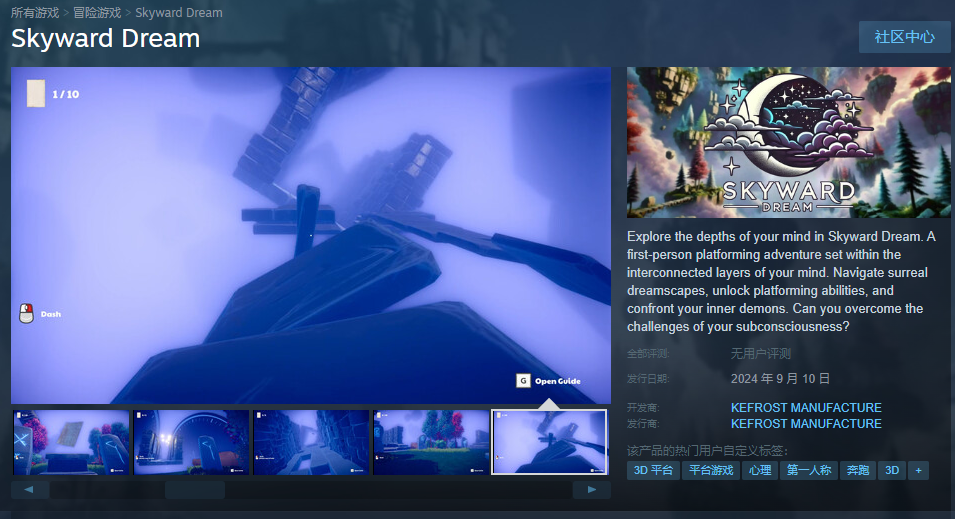Click the 发行日期 label
Viewport: 955px width, 519px height.
648,379
